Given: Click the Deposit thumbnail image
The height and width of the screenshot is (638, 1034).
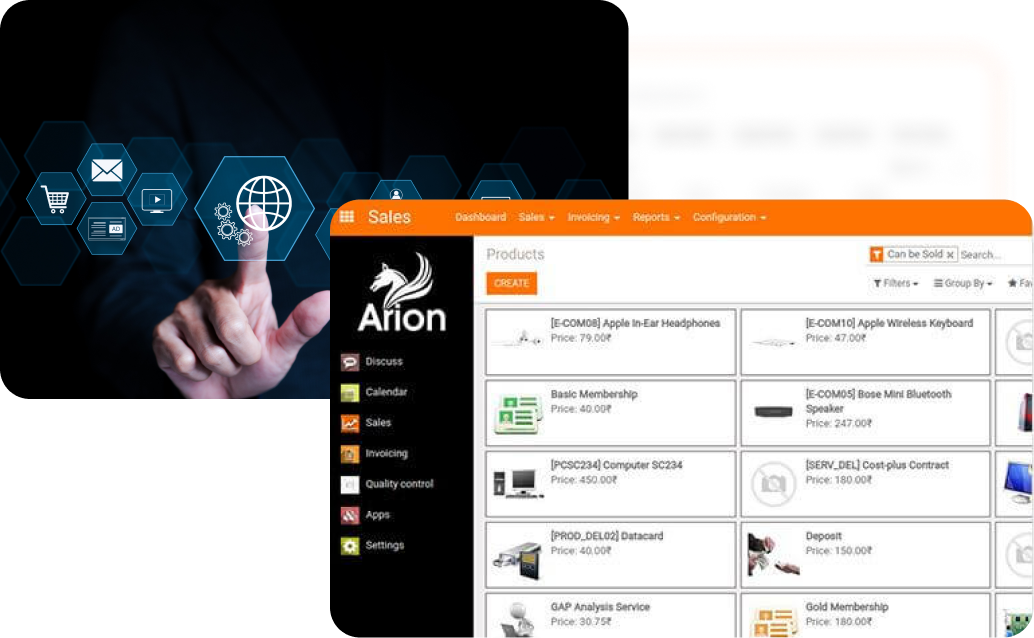Looking at the screenshot, I should coord(773,554).
